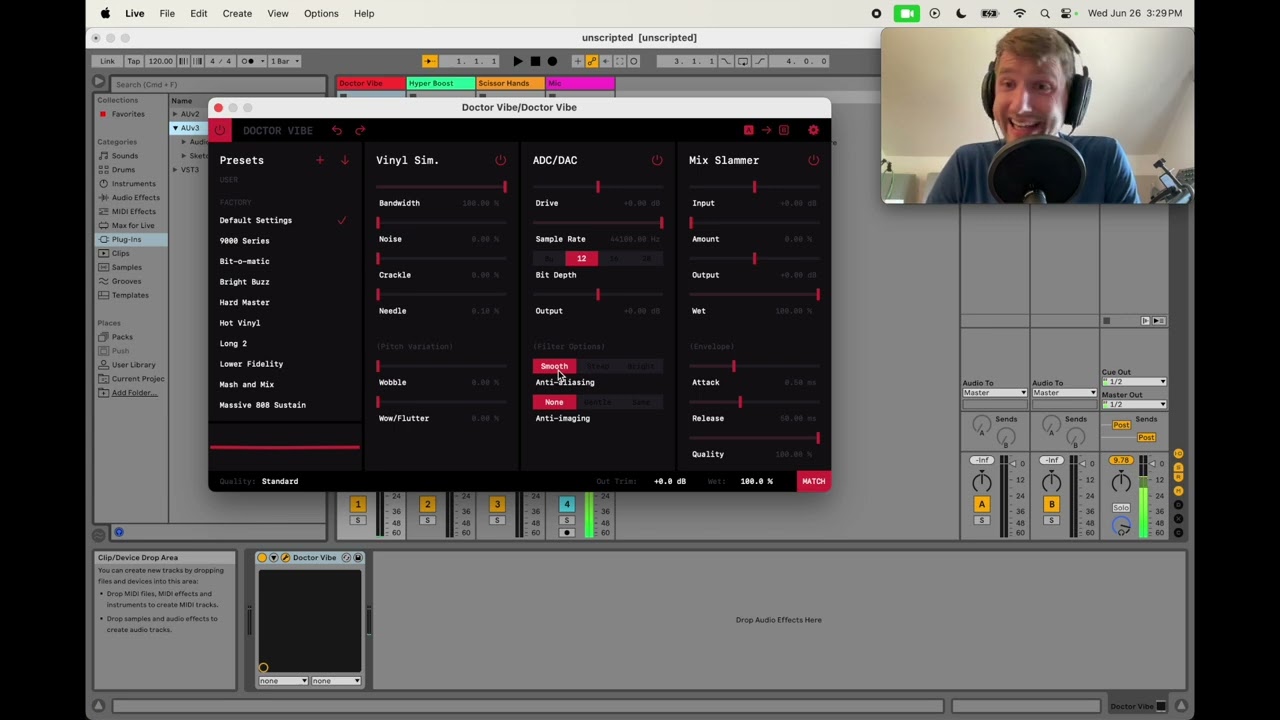This screenshot has width=1280, height=720.
Task: Open Cue Out 1/2 dropdown
Action: (x=1134, y=382)
